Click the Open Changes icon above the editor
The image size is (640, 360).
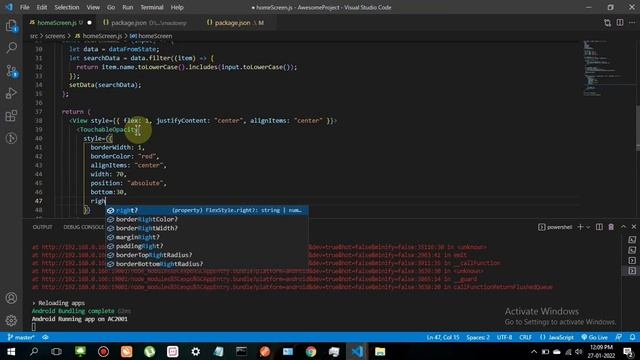pyautogui.click(x=607, y=23)
